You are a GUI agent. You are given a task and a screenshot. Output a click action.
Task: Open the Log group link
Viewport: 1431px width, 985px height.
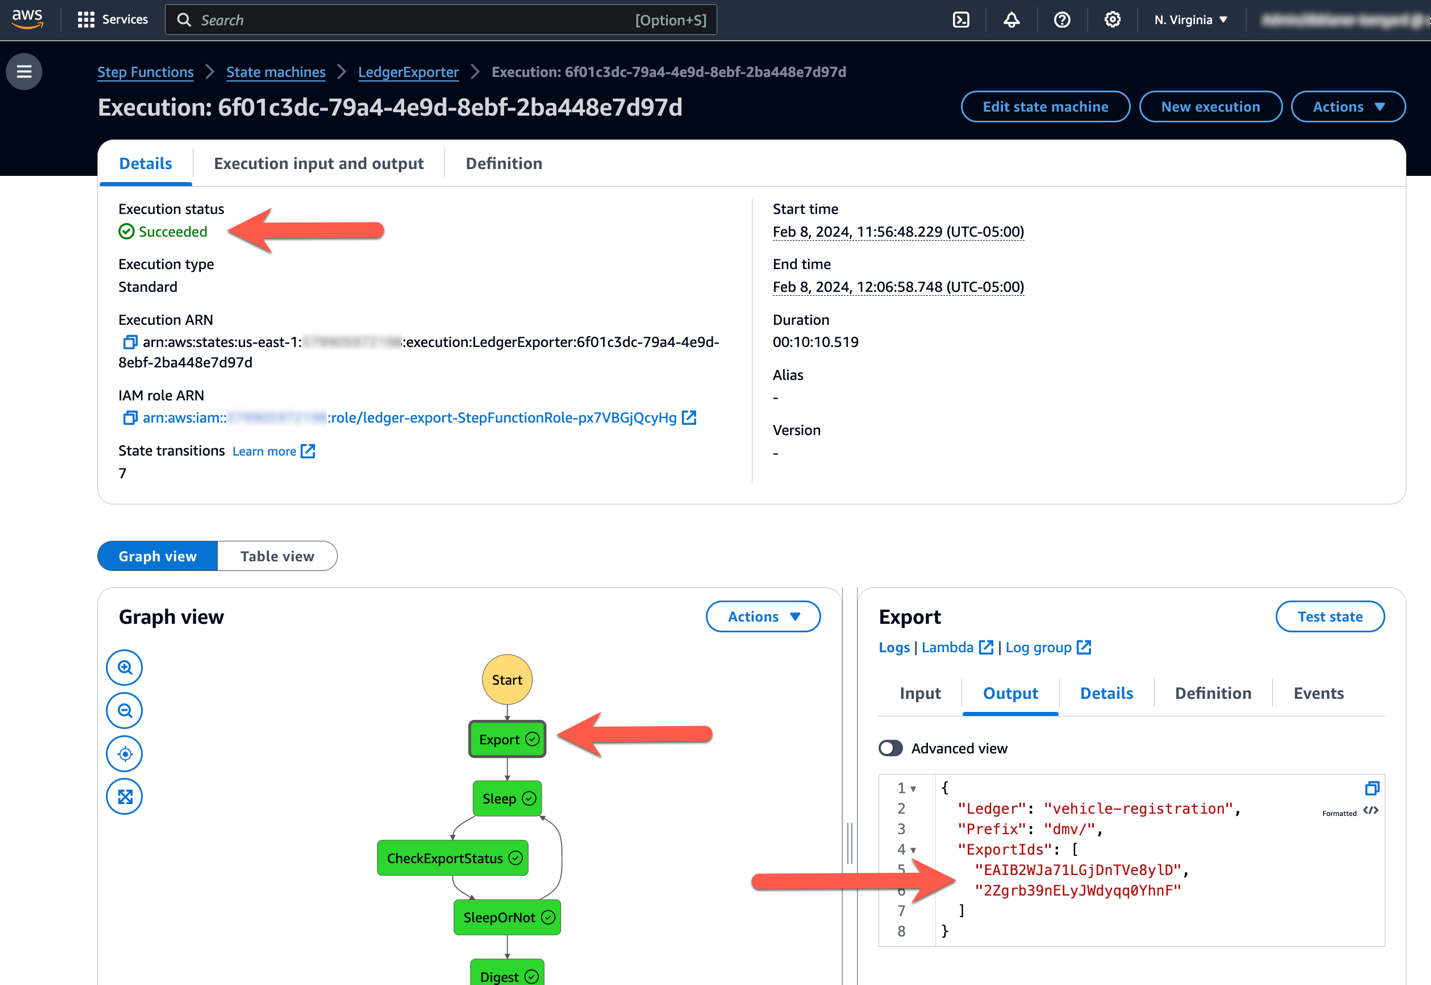pyautogui.click(x=1038, y=647)
